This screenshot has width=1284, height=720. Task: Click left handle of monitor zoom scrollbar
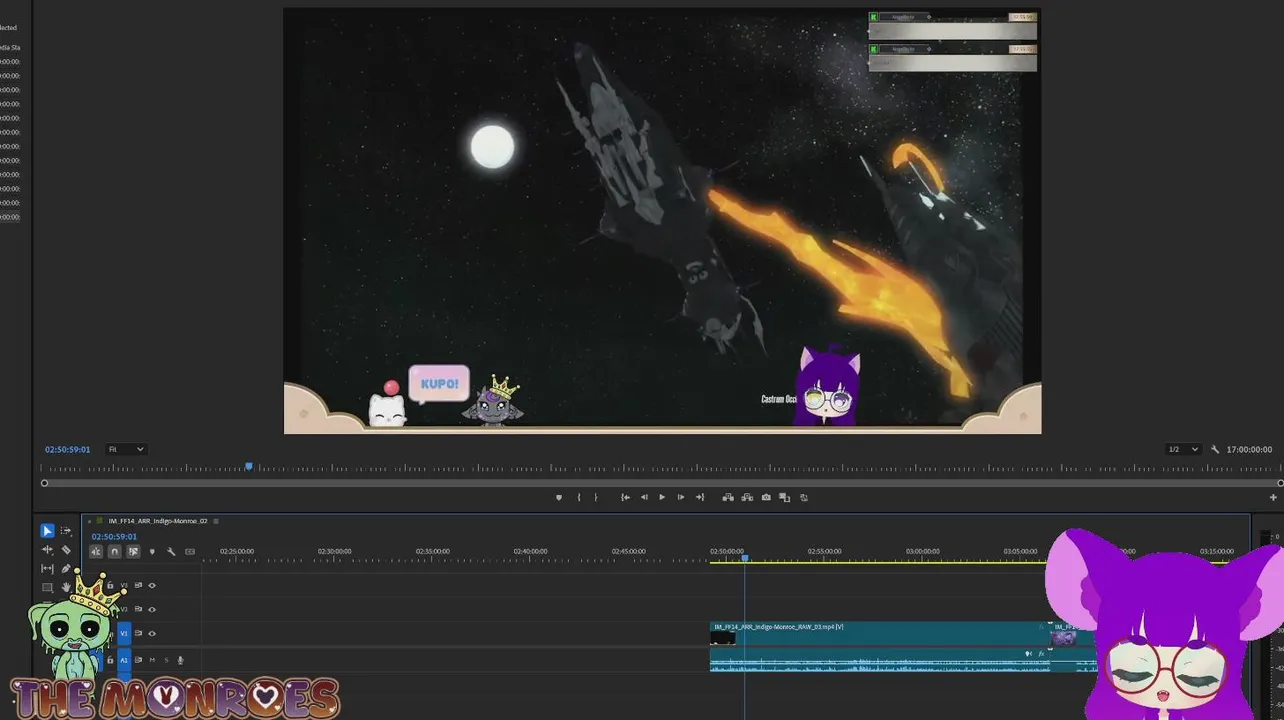point(44,483)
